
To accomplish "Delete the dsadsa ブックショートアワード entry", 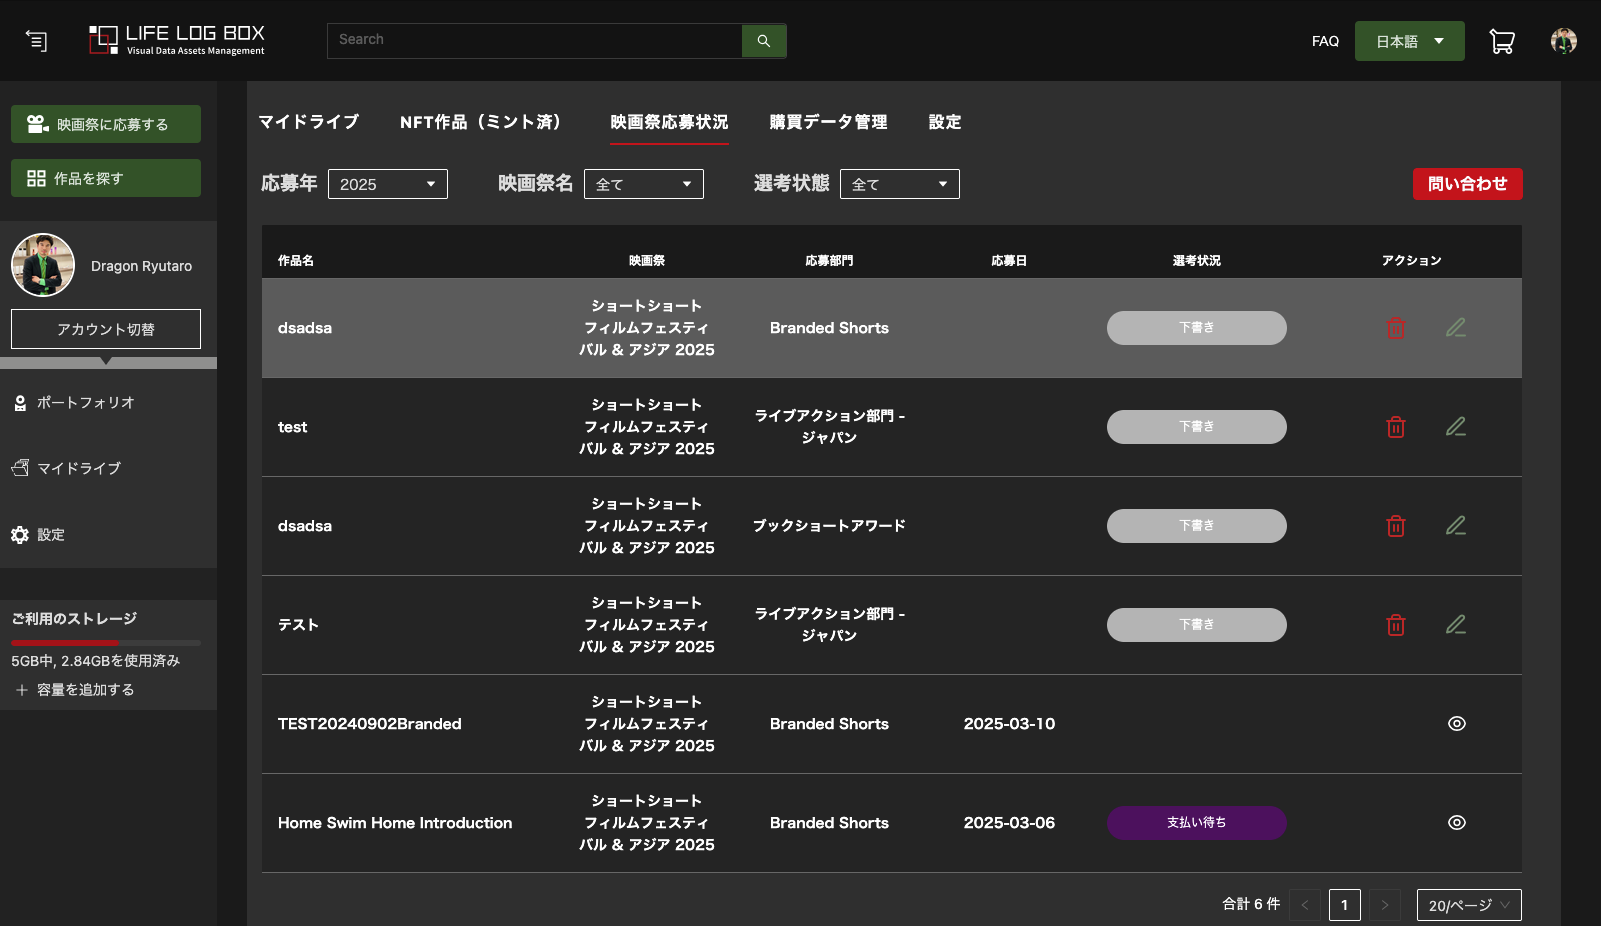I will click(1396, 526).
